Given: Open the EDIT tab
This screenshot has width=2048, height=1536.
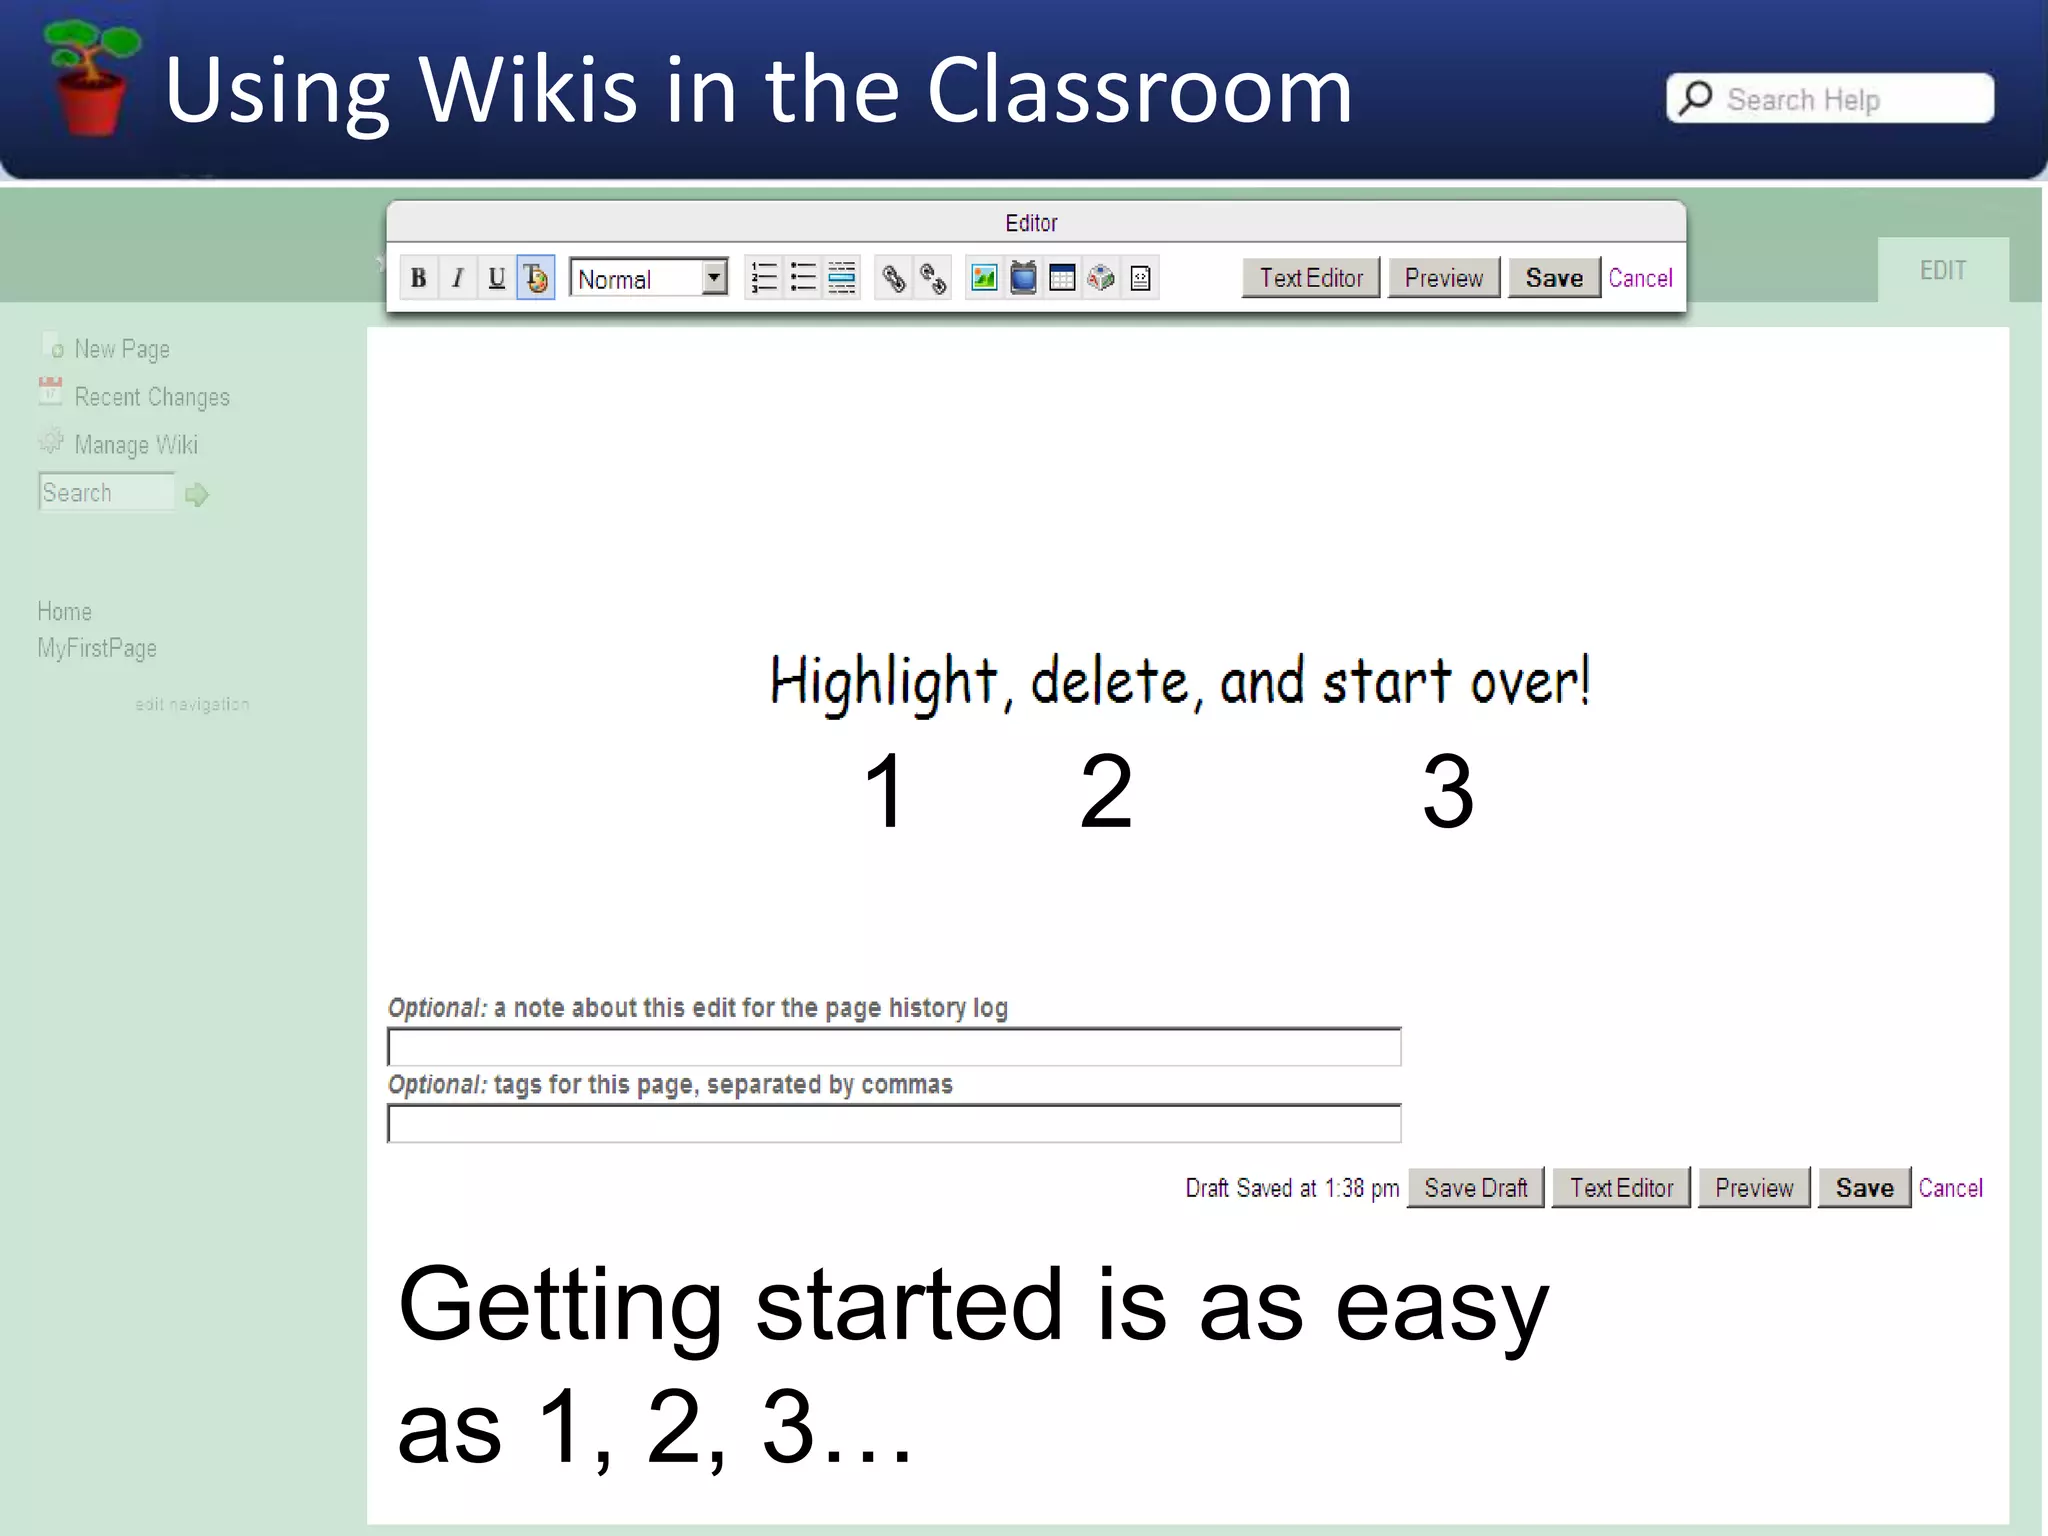Looking at the screenshot, I should (x=1942, y=270).
